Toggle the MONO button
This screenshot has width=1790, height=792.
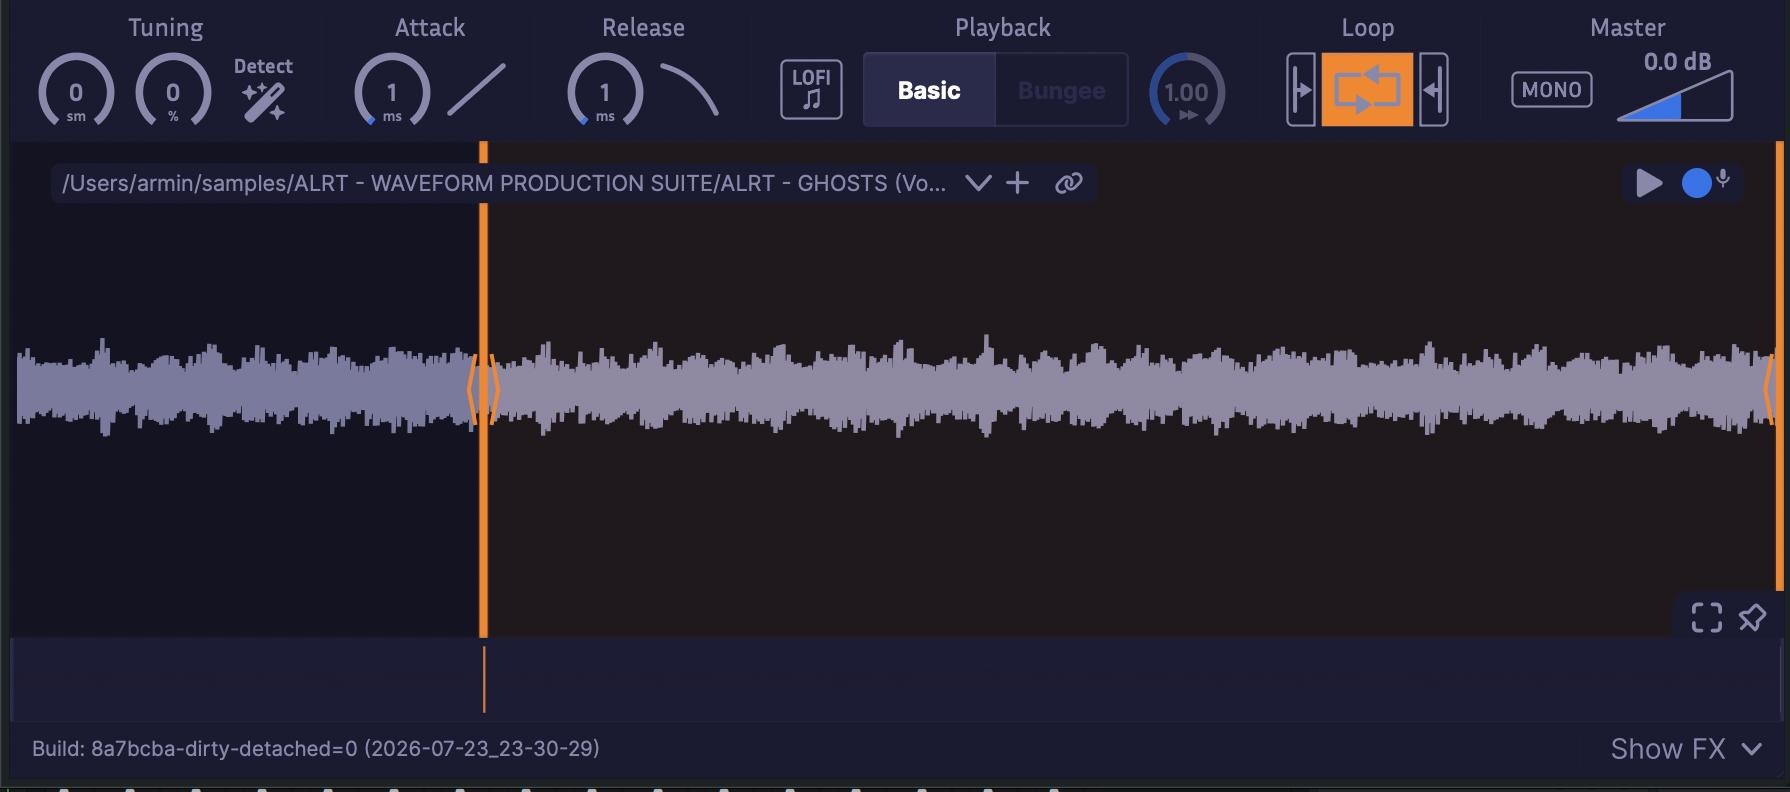click(x=1551, y=90)
